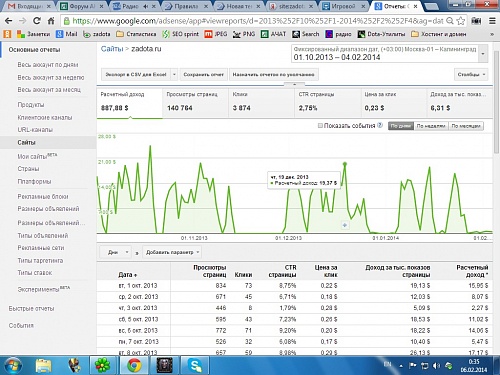
Task: Open the Столбцы columns dropdown
Action: tap(471, 74)
